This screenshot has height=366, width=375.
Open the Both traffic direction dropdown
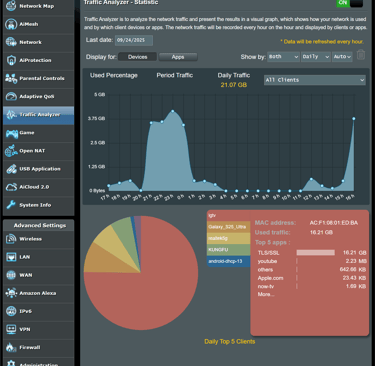coord(283,57)
